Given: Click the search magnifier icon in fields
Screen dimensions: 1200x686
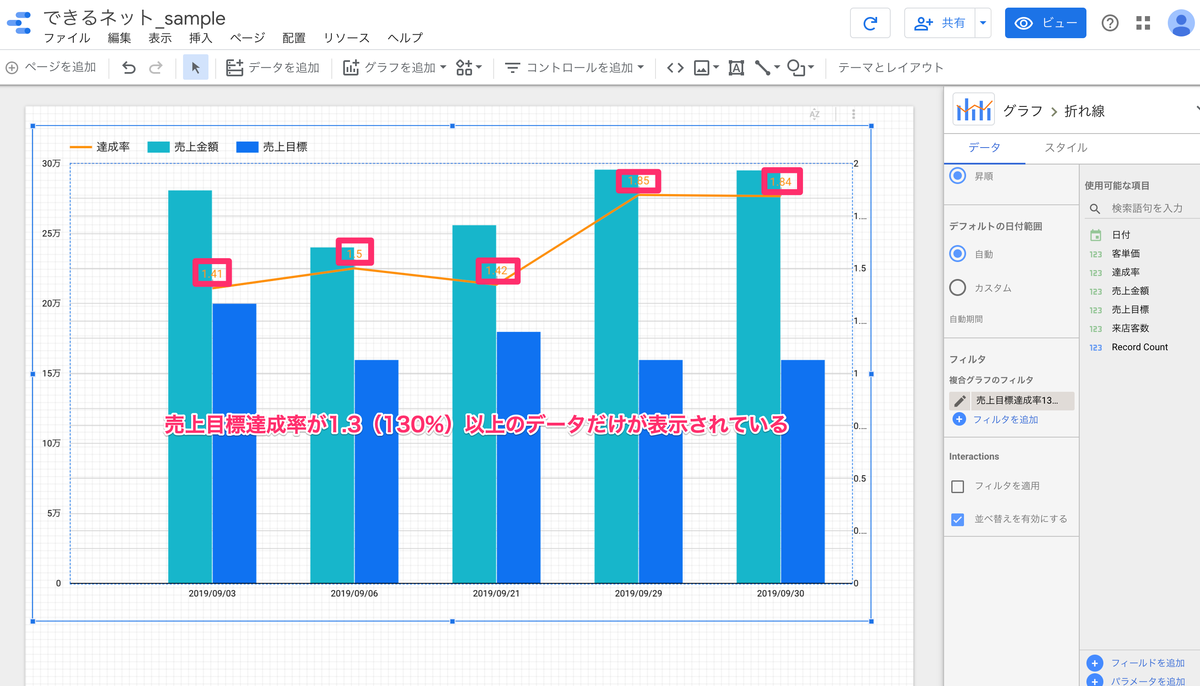Looking at the screenshot, I should click(1095, 208).
